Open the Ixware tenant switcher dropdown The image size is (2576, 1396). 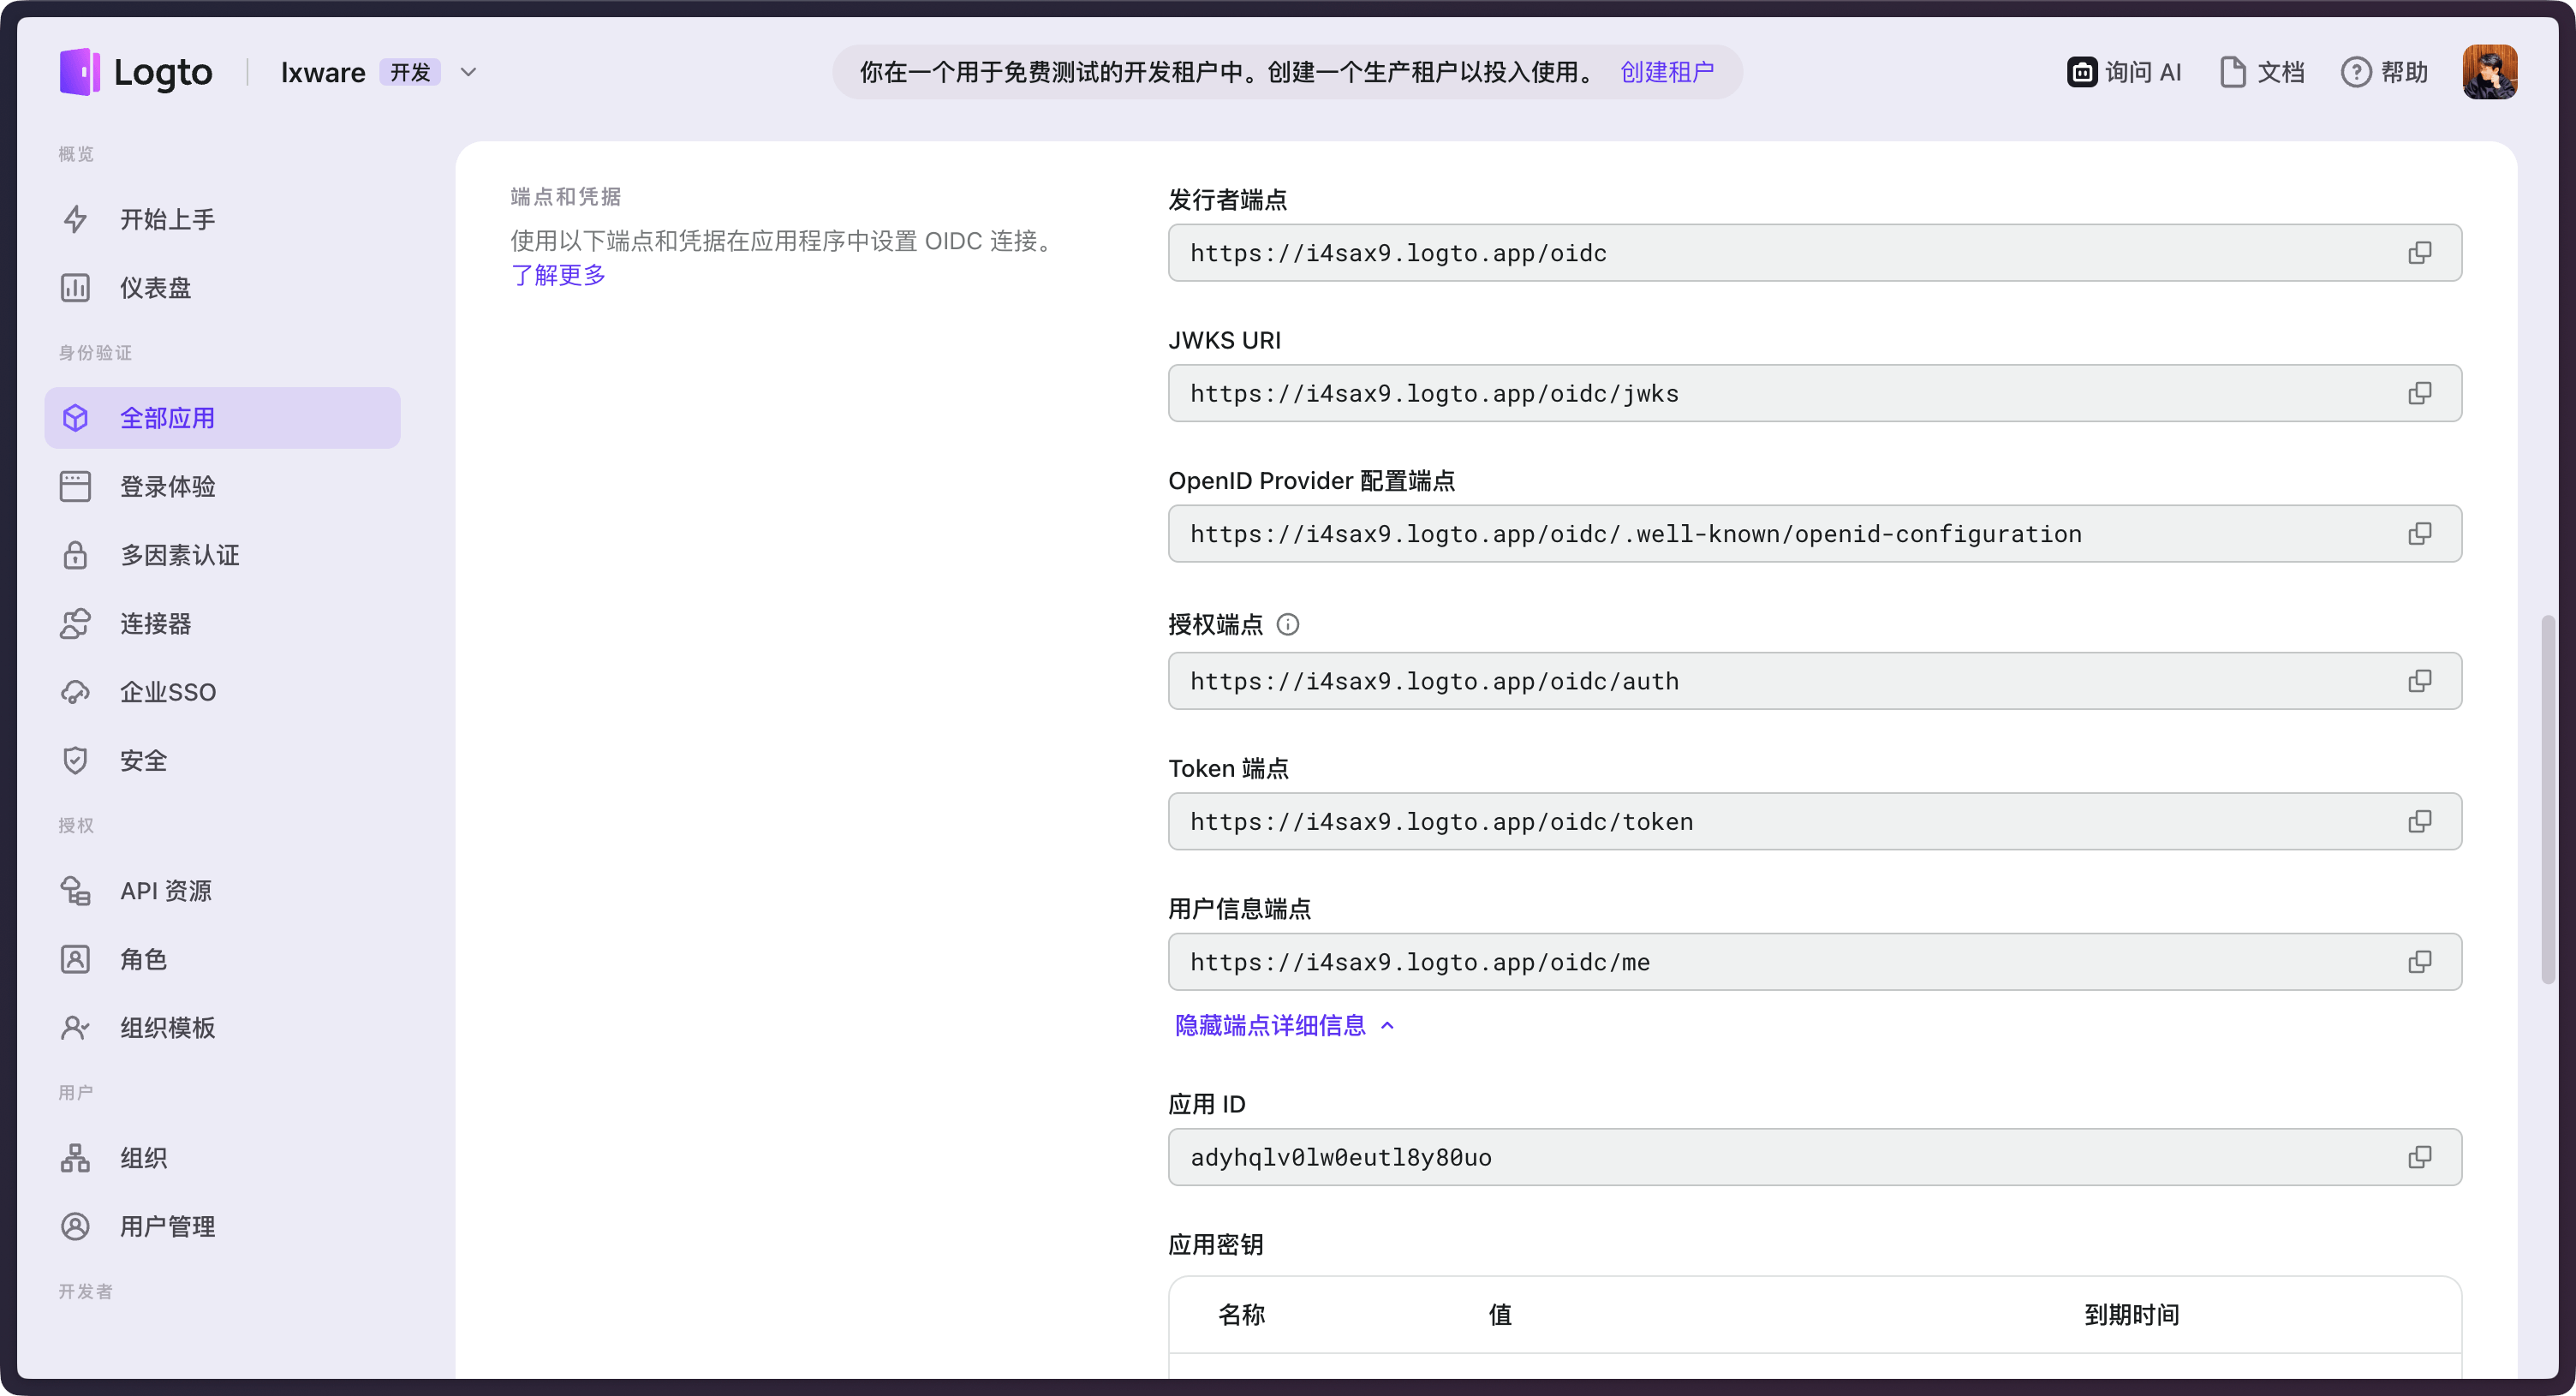pyautogui.click(x=468, y=72)
